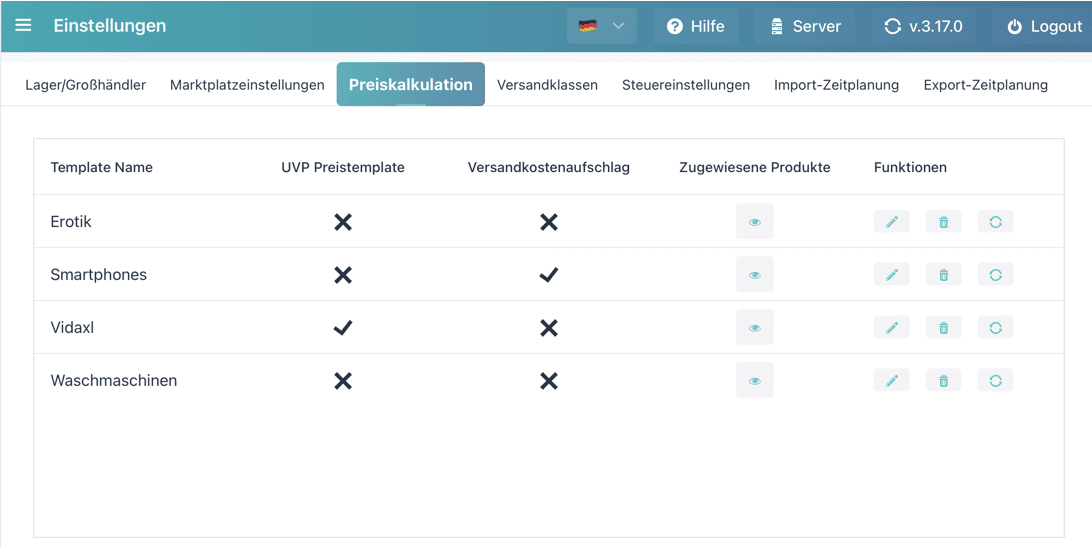The height and width of the screenshot is (548, 1092).
Task: Switch to the Versandklassen tab
Action: pos(547,85)
